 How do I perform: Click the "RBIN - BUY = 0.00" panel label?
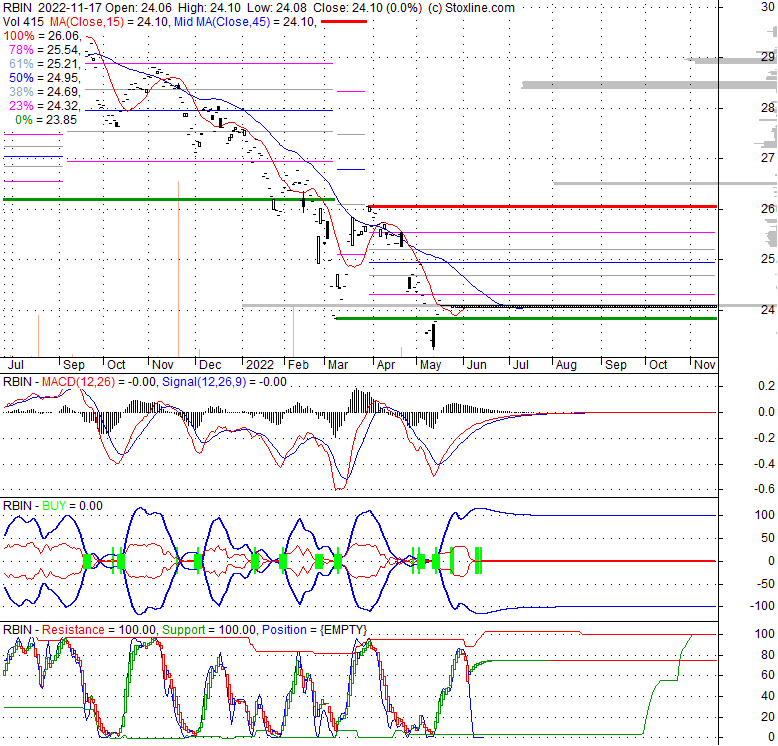point(53,506)
